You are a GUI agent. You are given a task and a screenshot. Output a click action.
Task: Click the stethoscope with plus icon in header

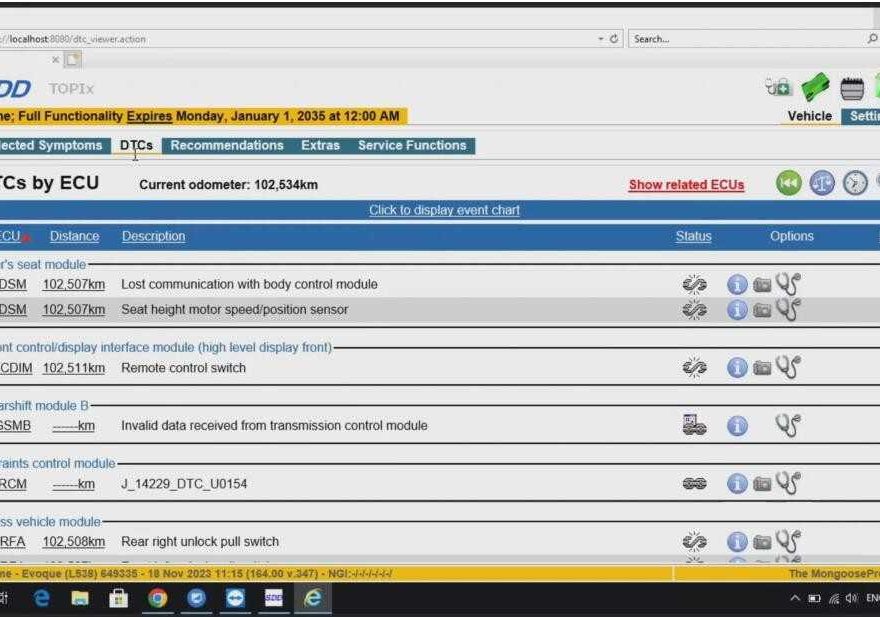(778, 88)
